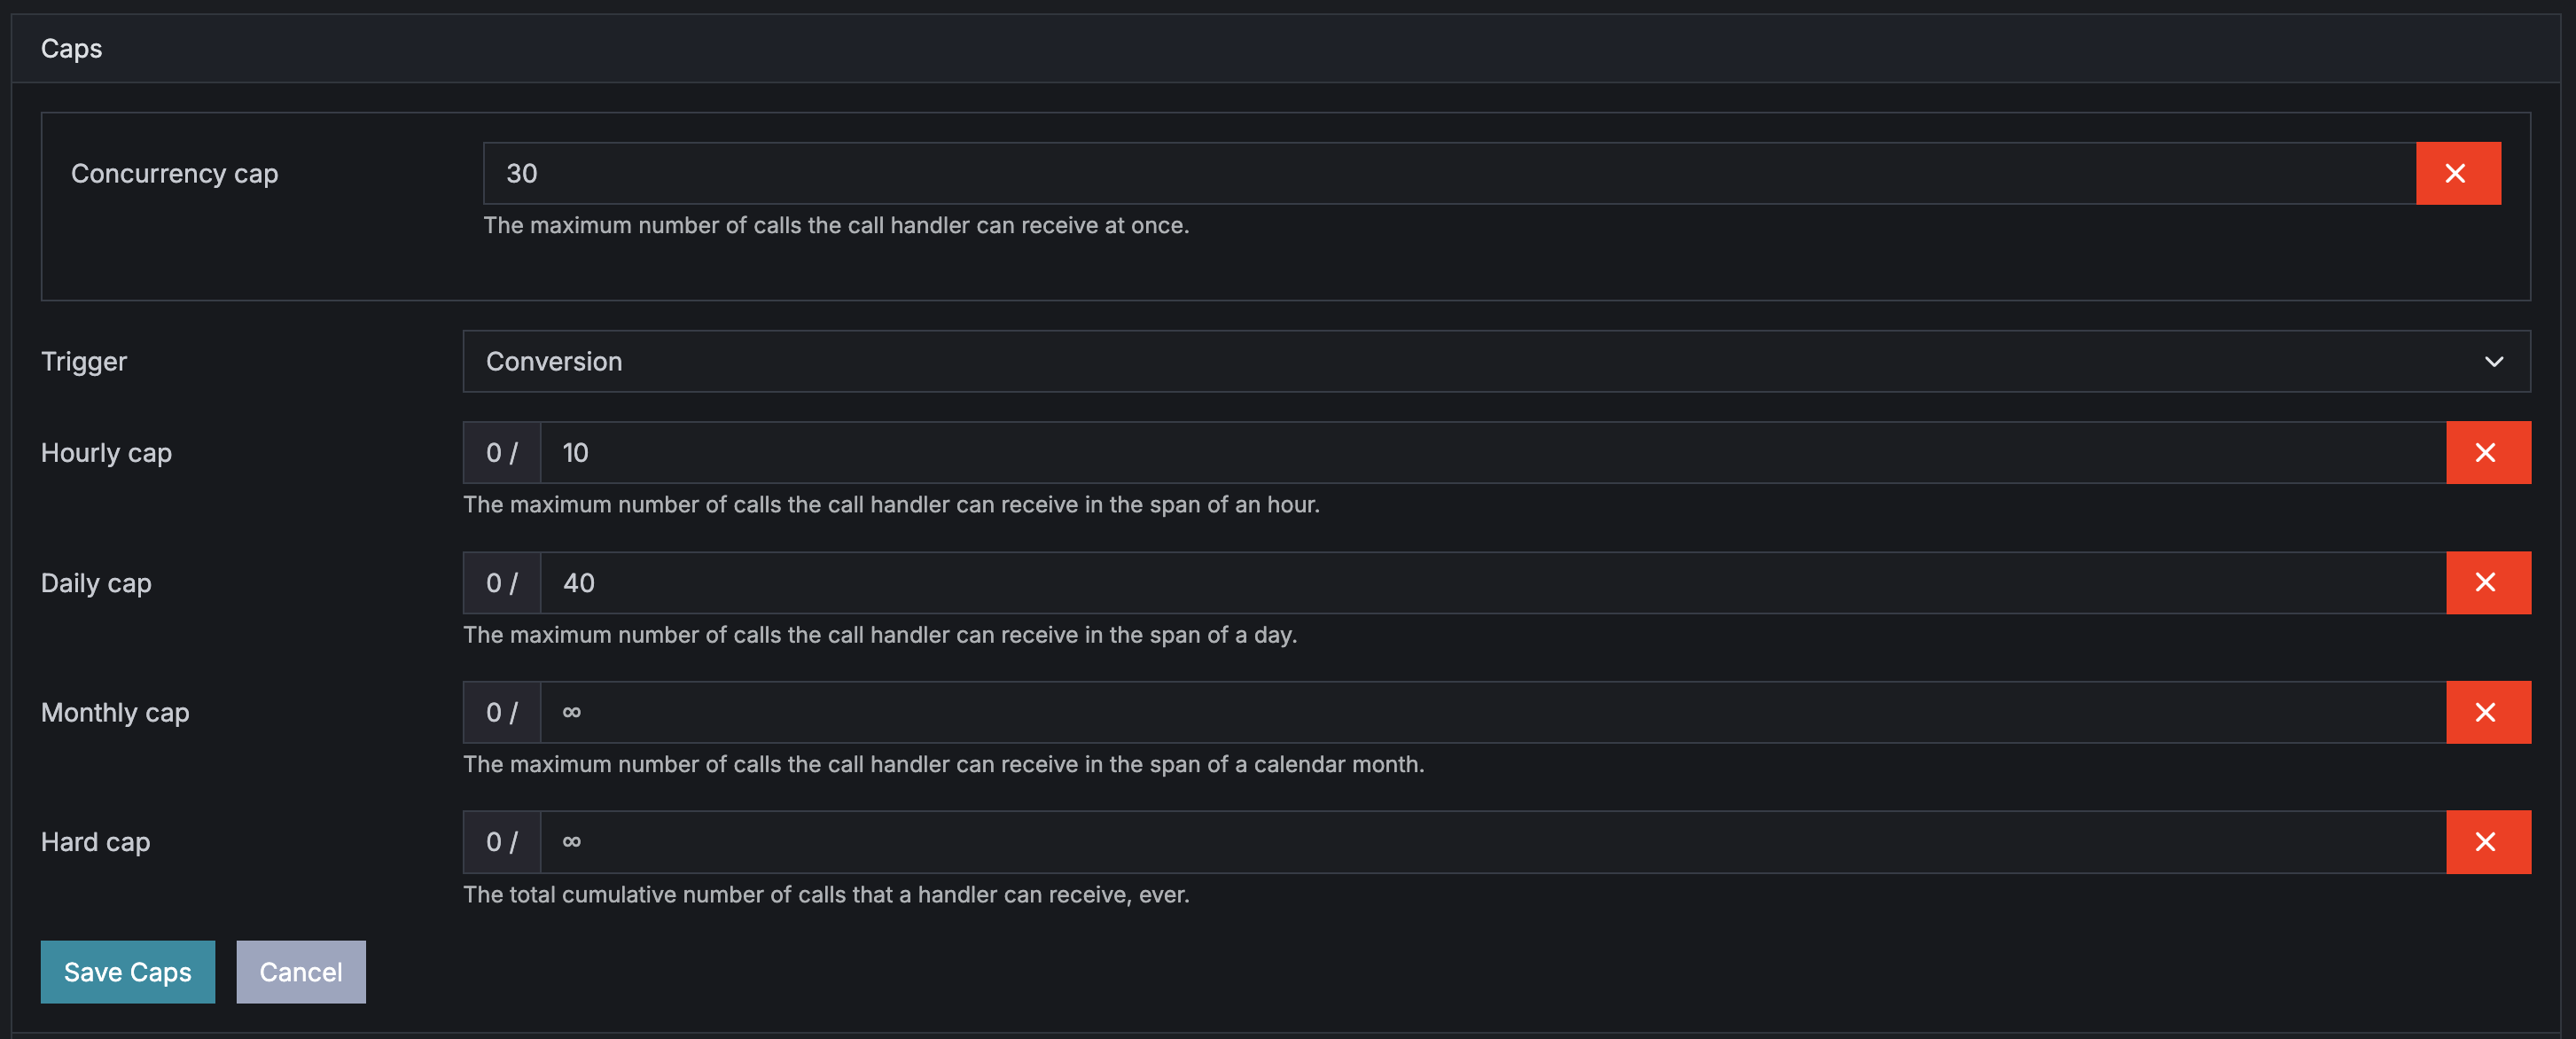Focus the Hard cap infinity input
The width and height of the screenshot is (2576, 1039).
[1493, 842]
